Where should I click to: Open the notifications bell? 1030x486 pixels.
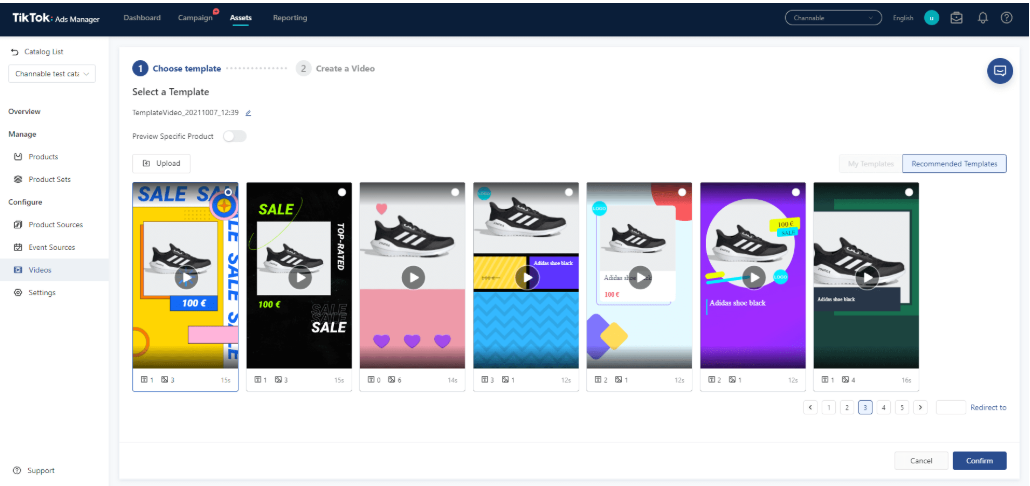pos(982,18)
